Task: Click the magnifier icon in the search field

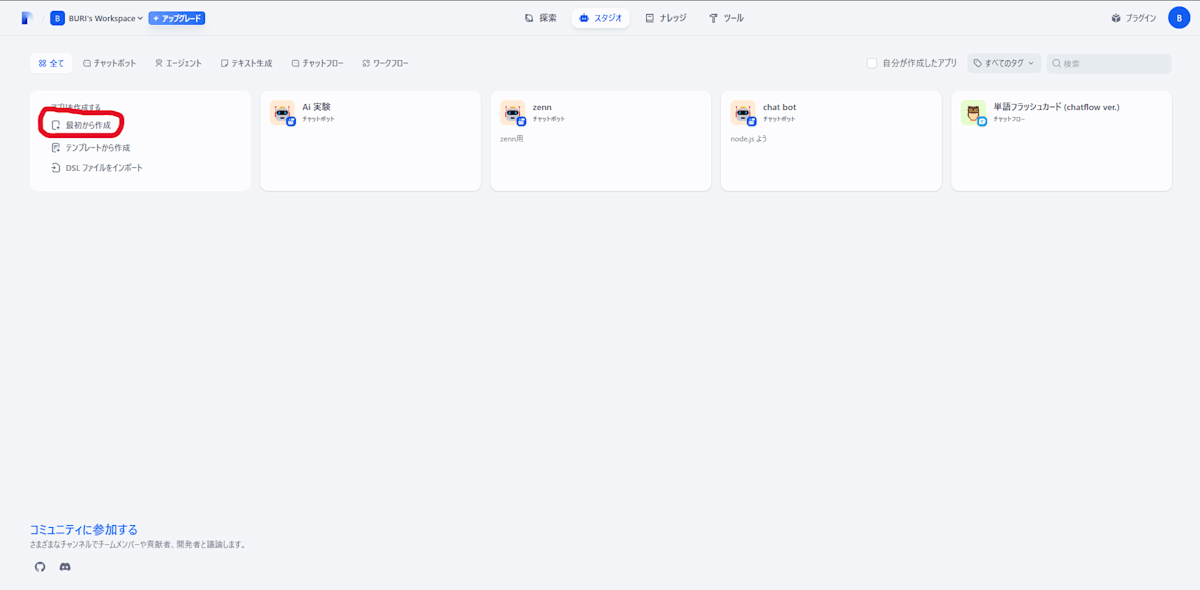Action: pos(1057,63)
